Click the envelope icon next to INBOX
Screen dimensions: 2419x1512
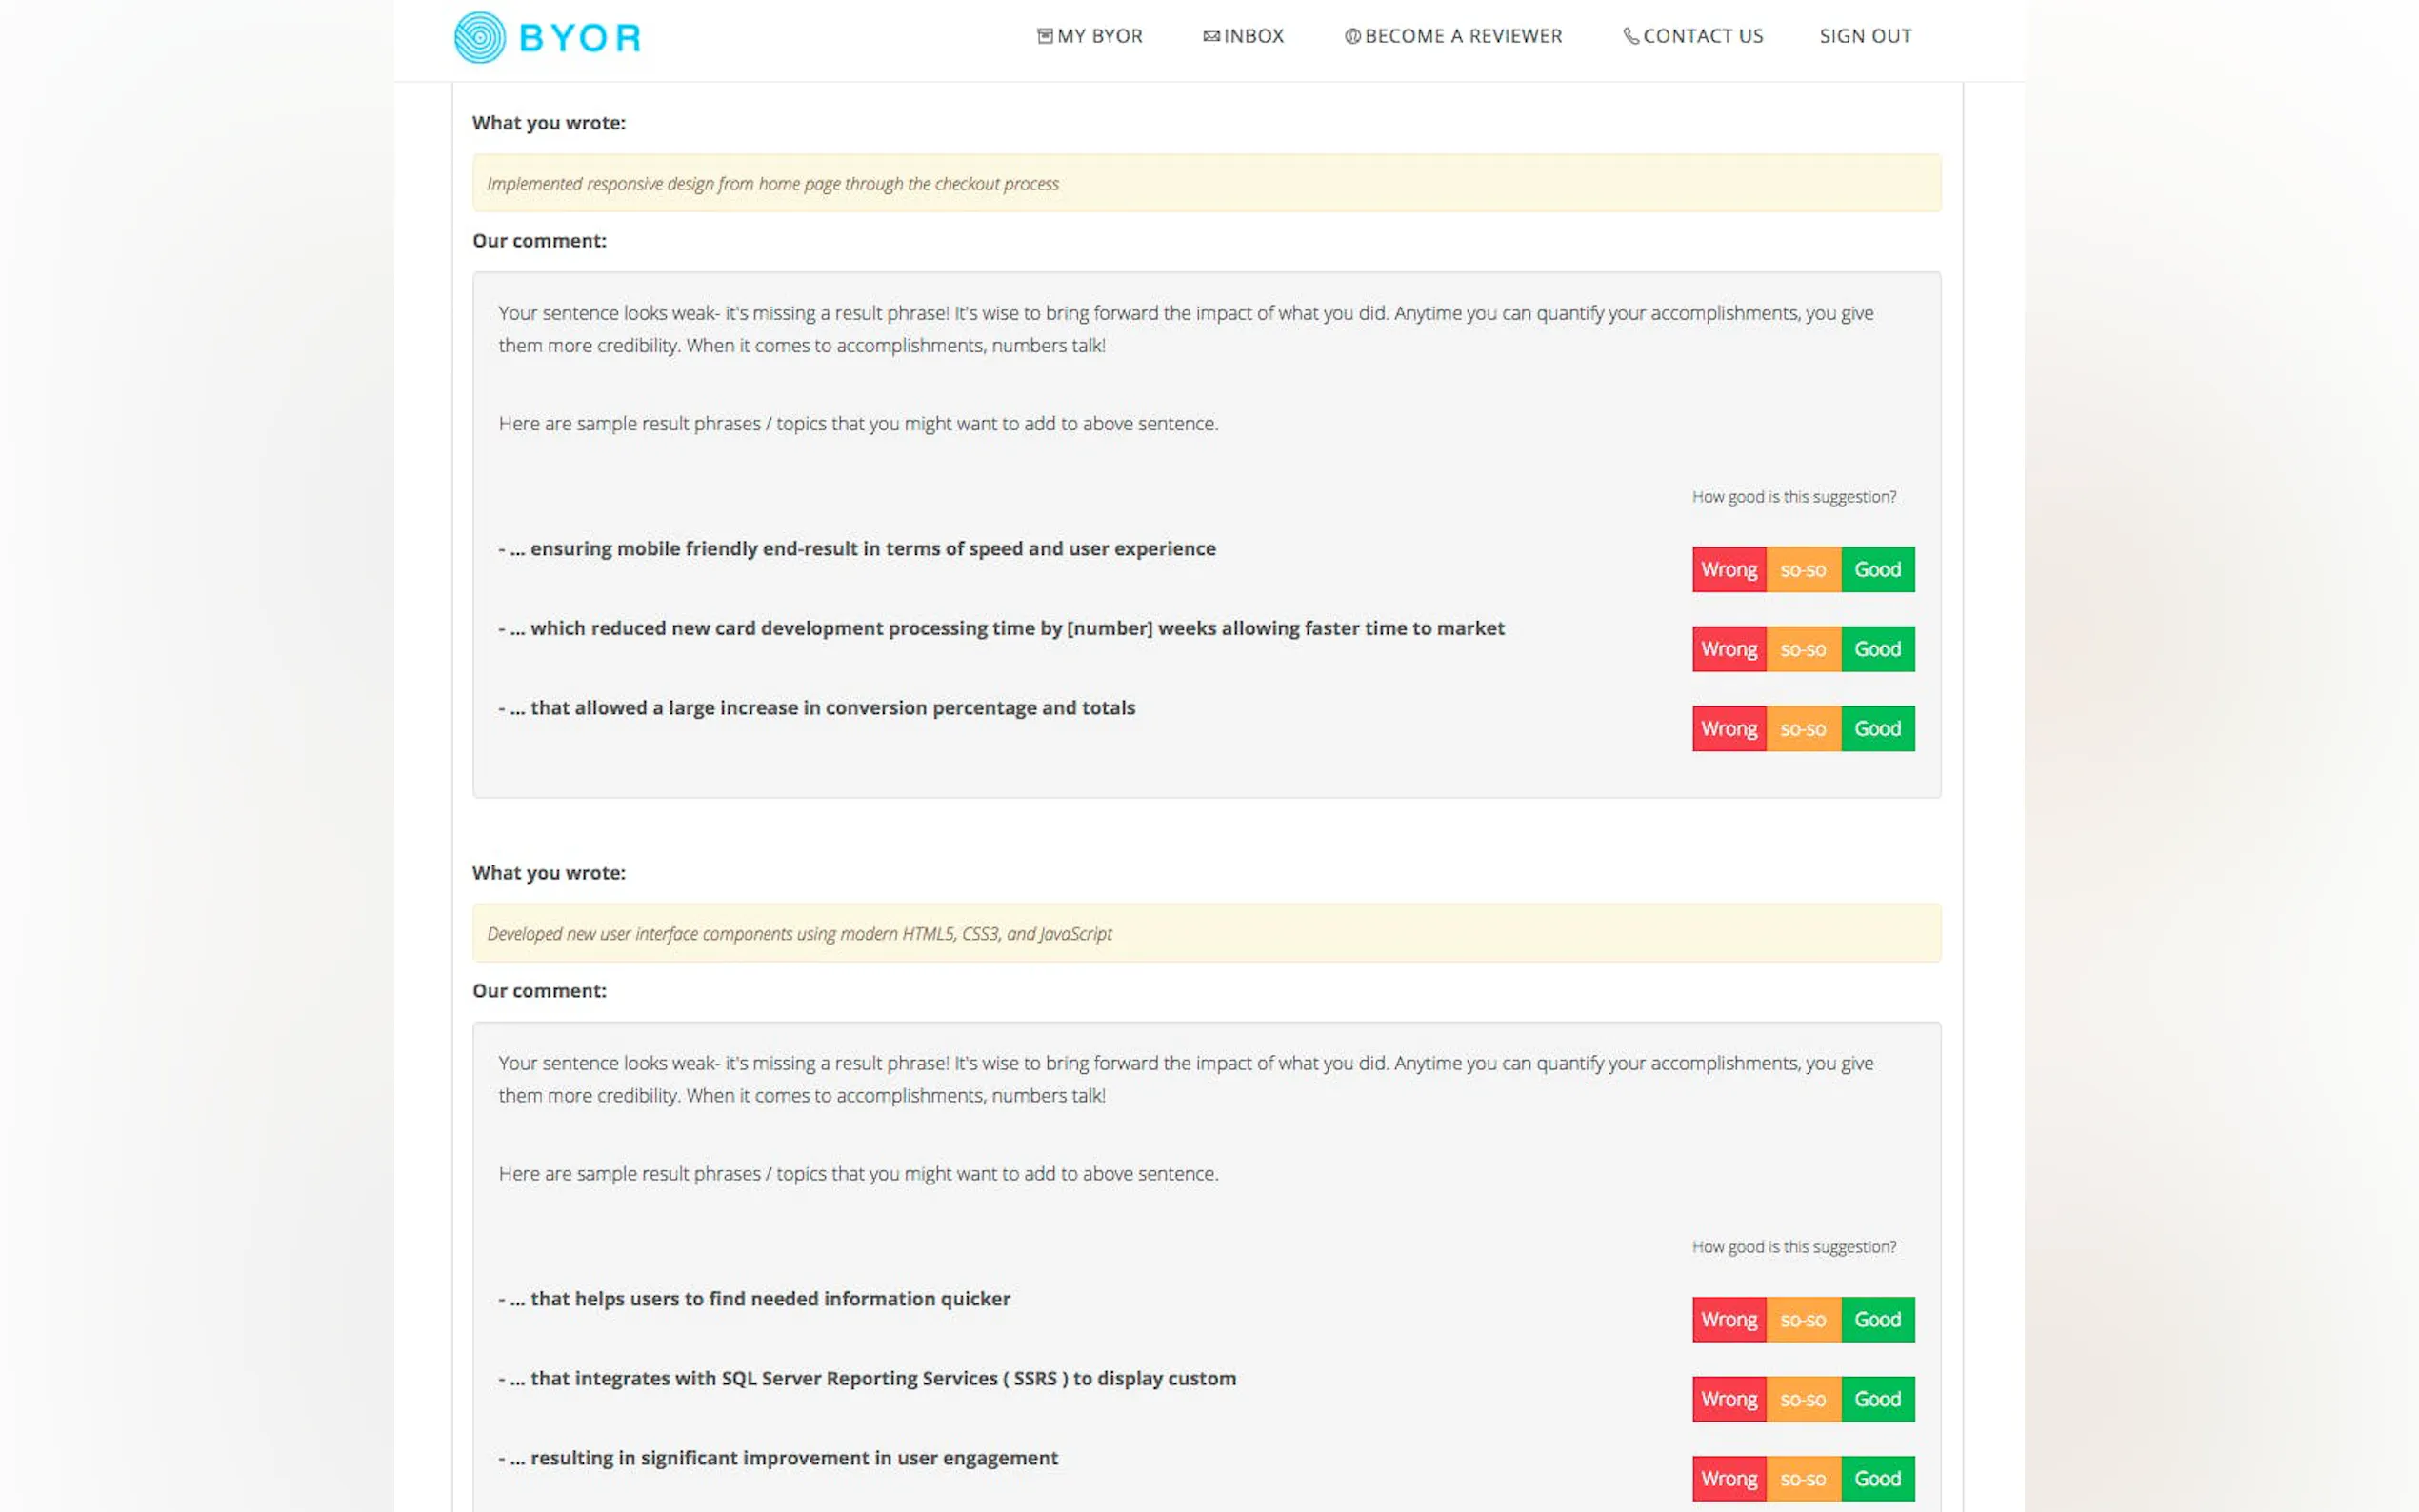click(x=1211, y=36)
